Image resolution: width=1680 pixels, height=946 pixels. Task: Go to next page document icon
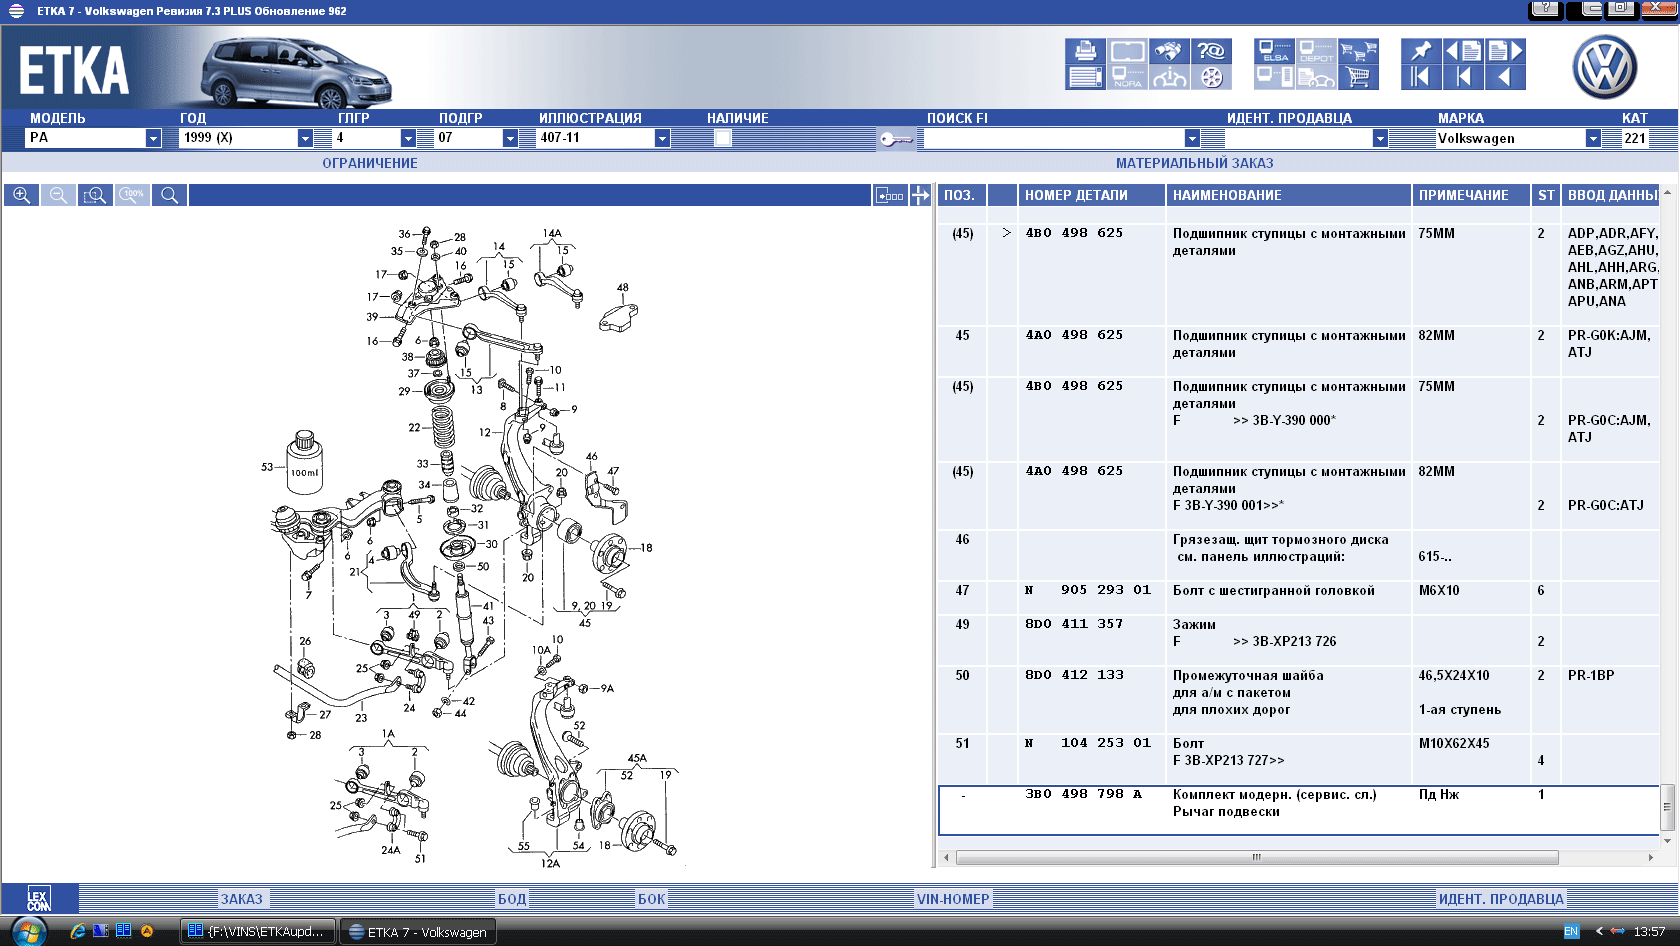[x=1505, y=51]
